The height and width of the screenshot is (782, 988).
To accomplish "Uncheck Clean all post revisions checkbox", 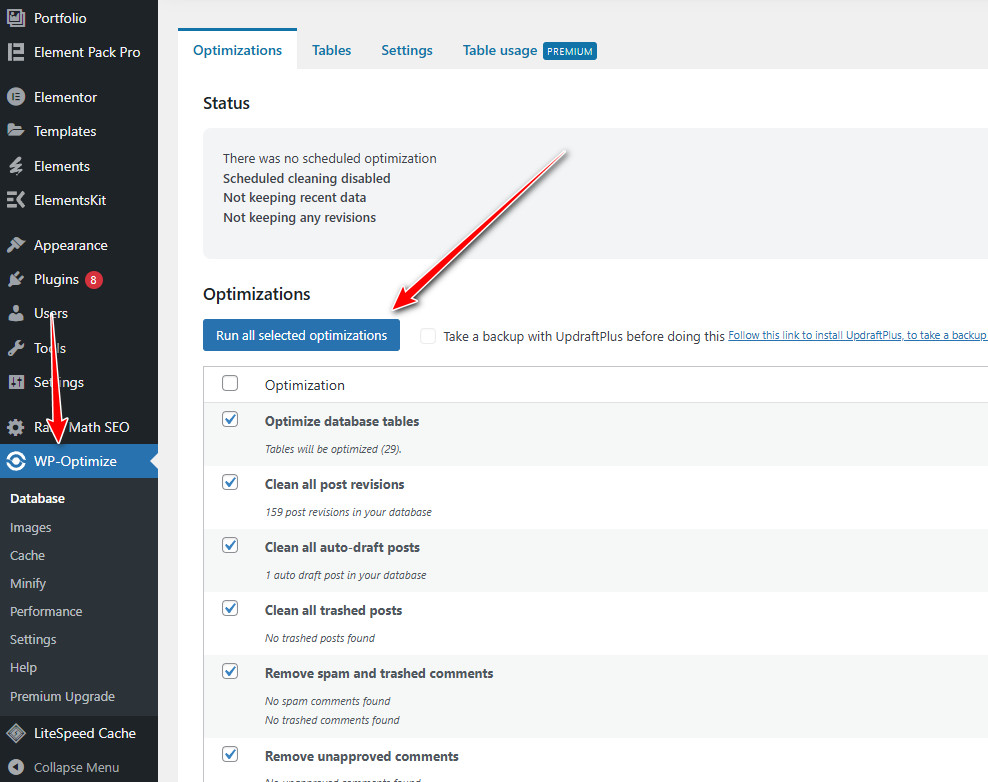I will pyautogui.click(x=230, y=483).
